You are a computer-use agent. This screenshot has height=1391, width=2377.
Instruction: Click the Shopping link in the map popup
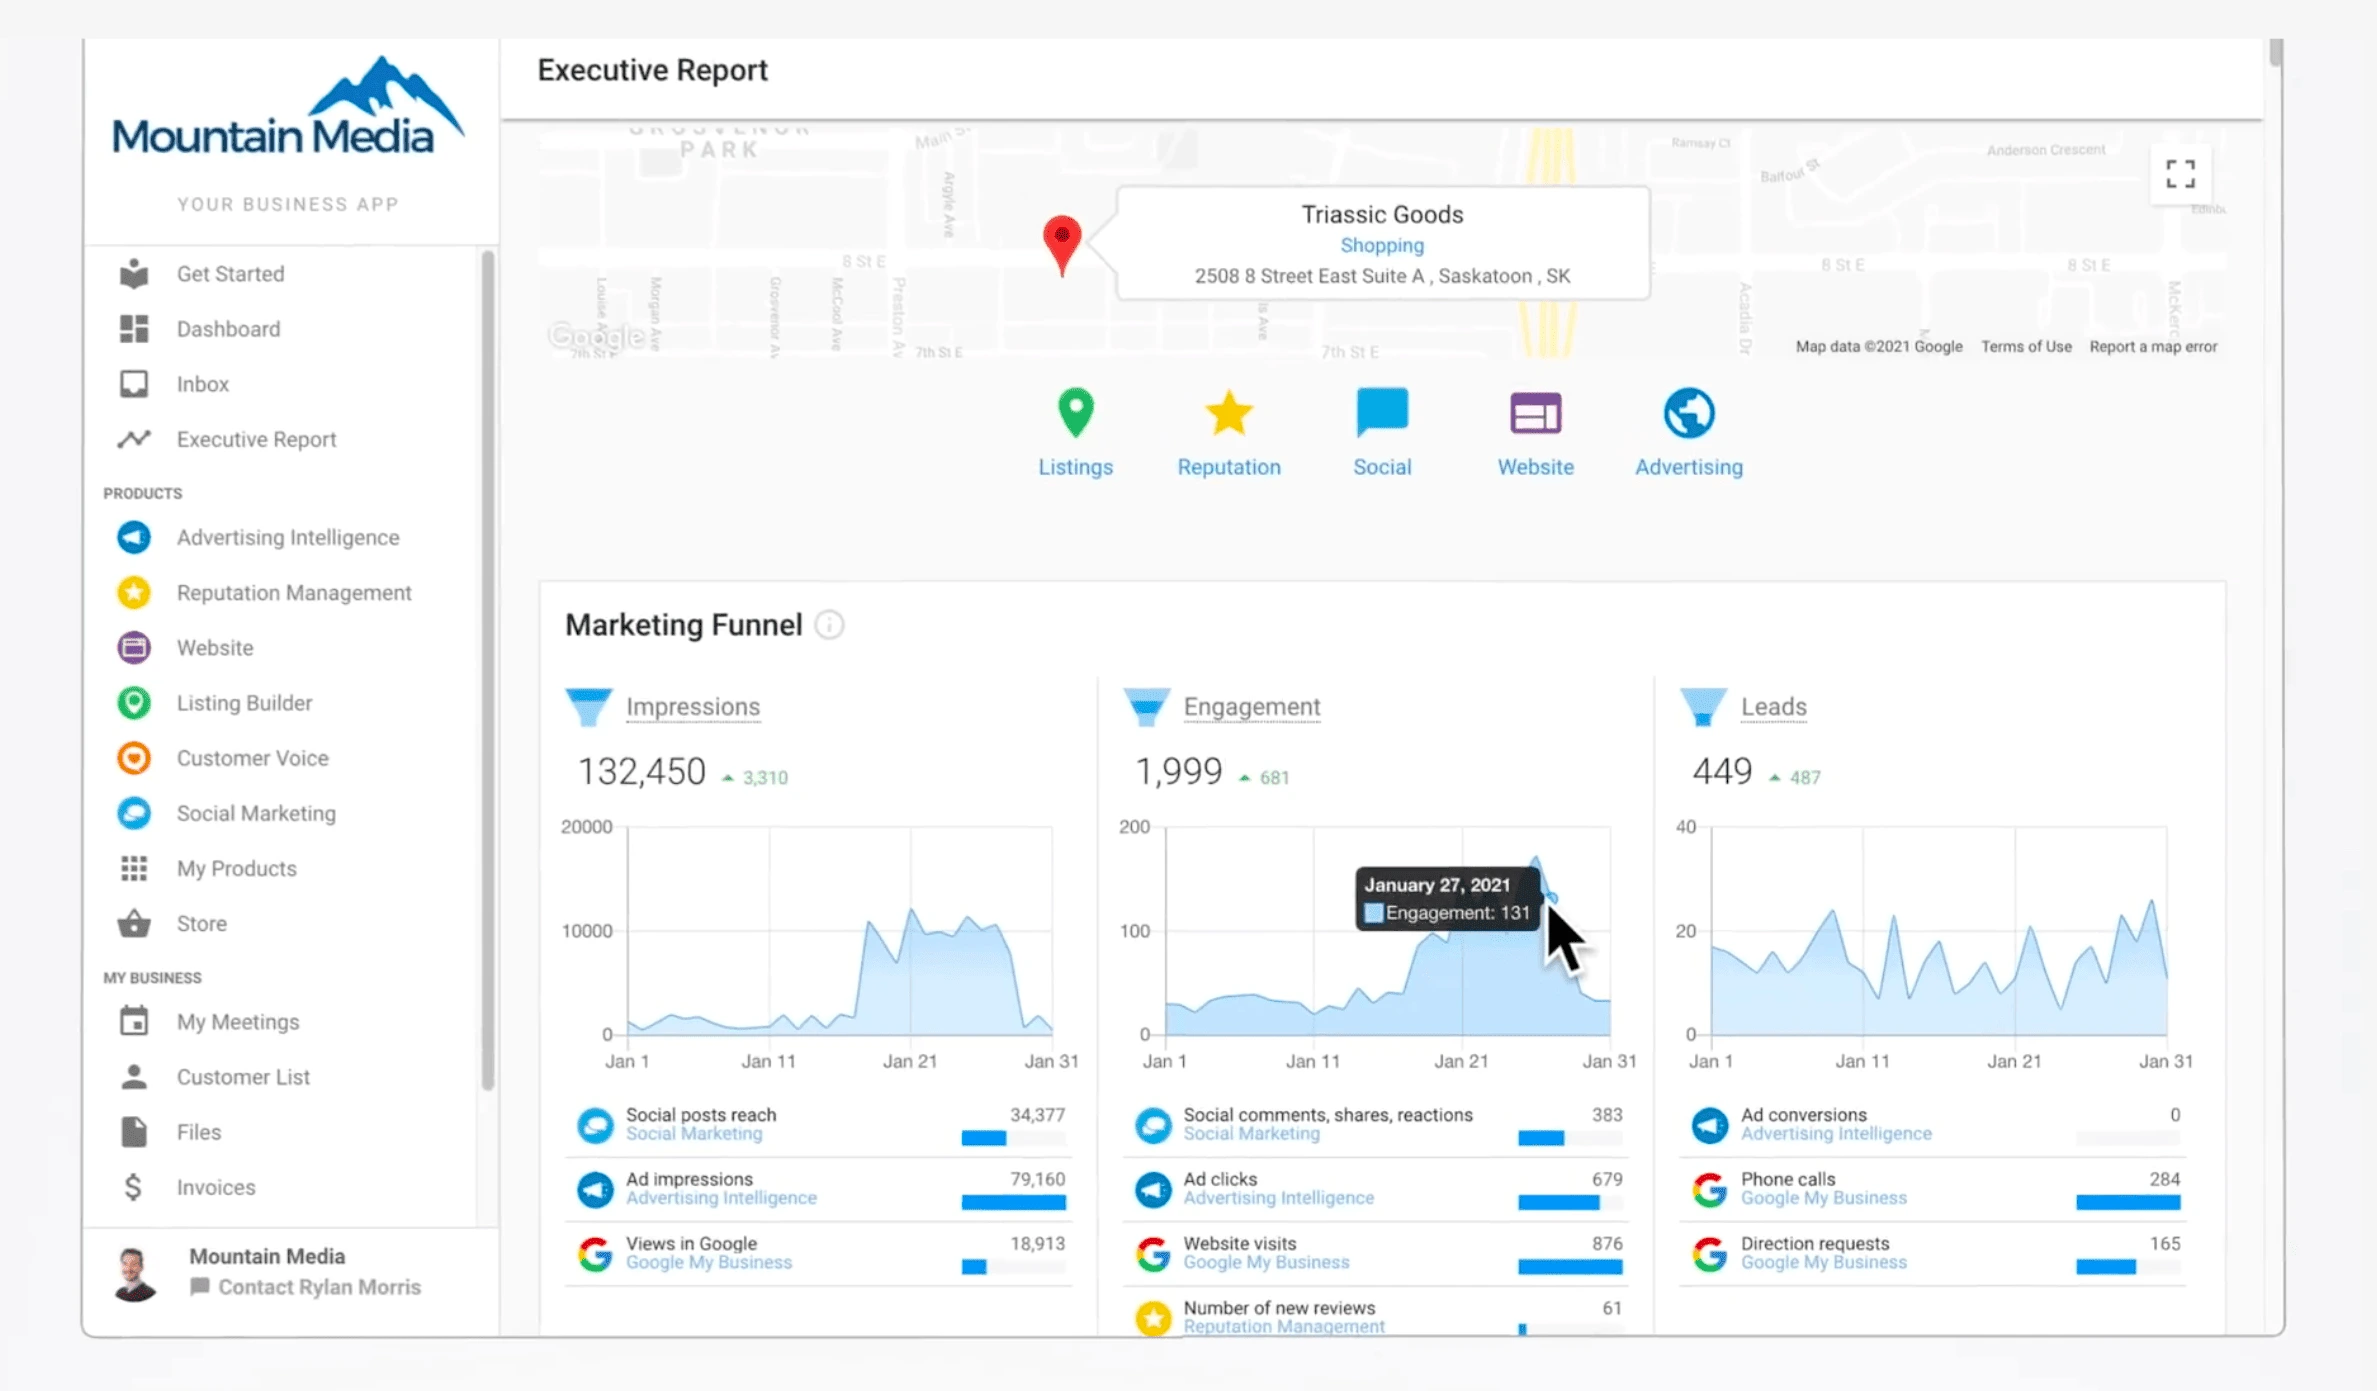[x=1382, y=245]
